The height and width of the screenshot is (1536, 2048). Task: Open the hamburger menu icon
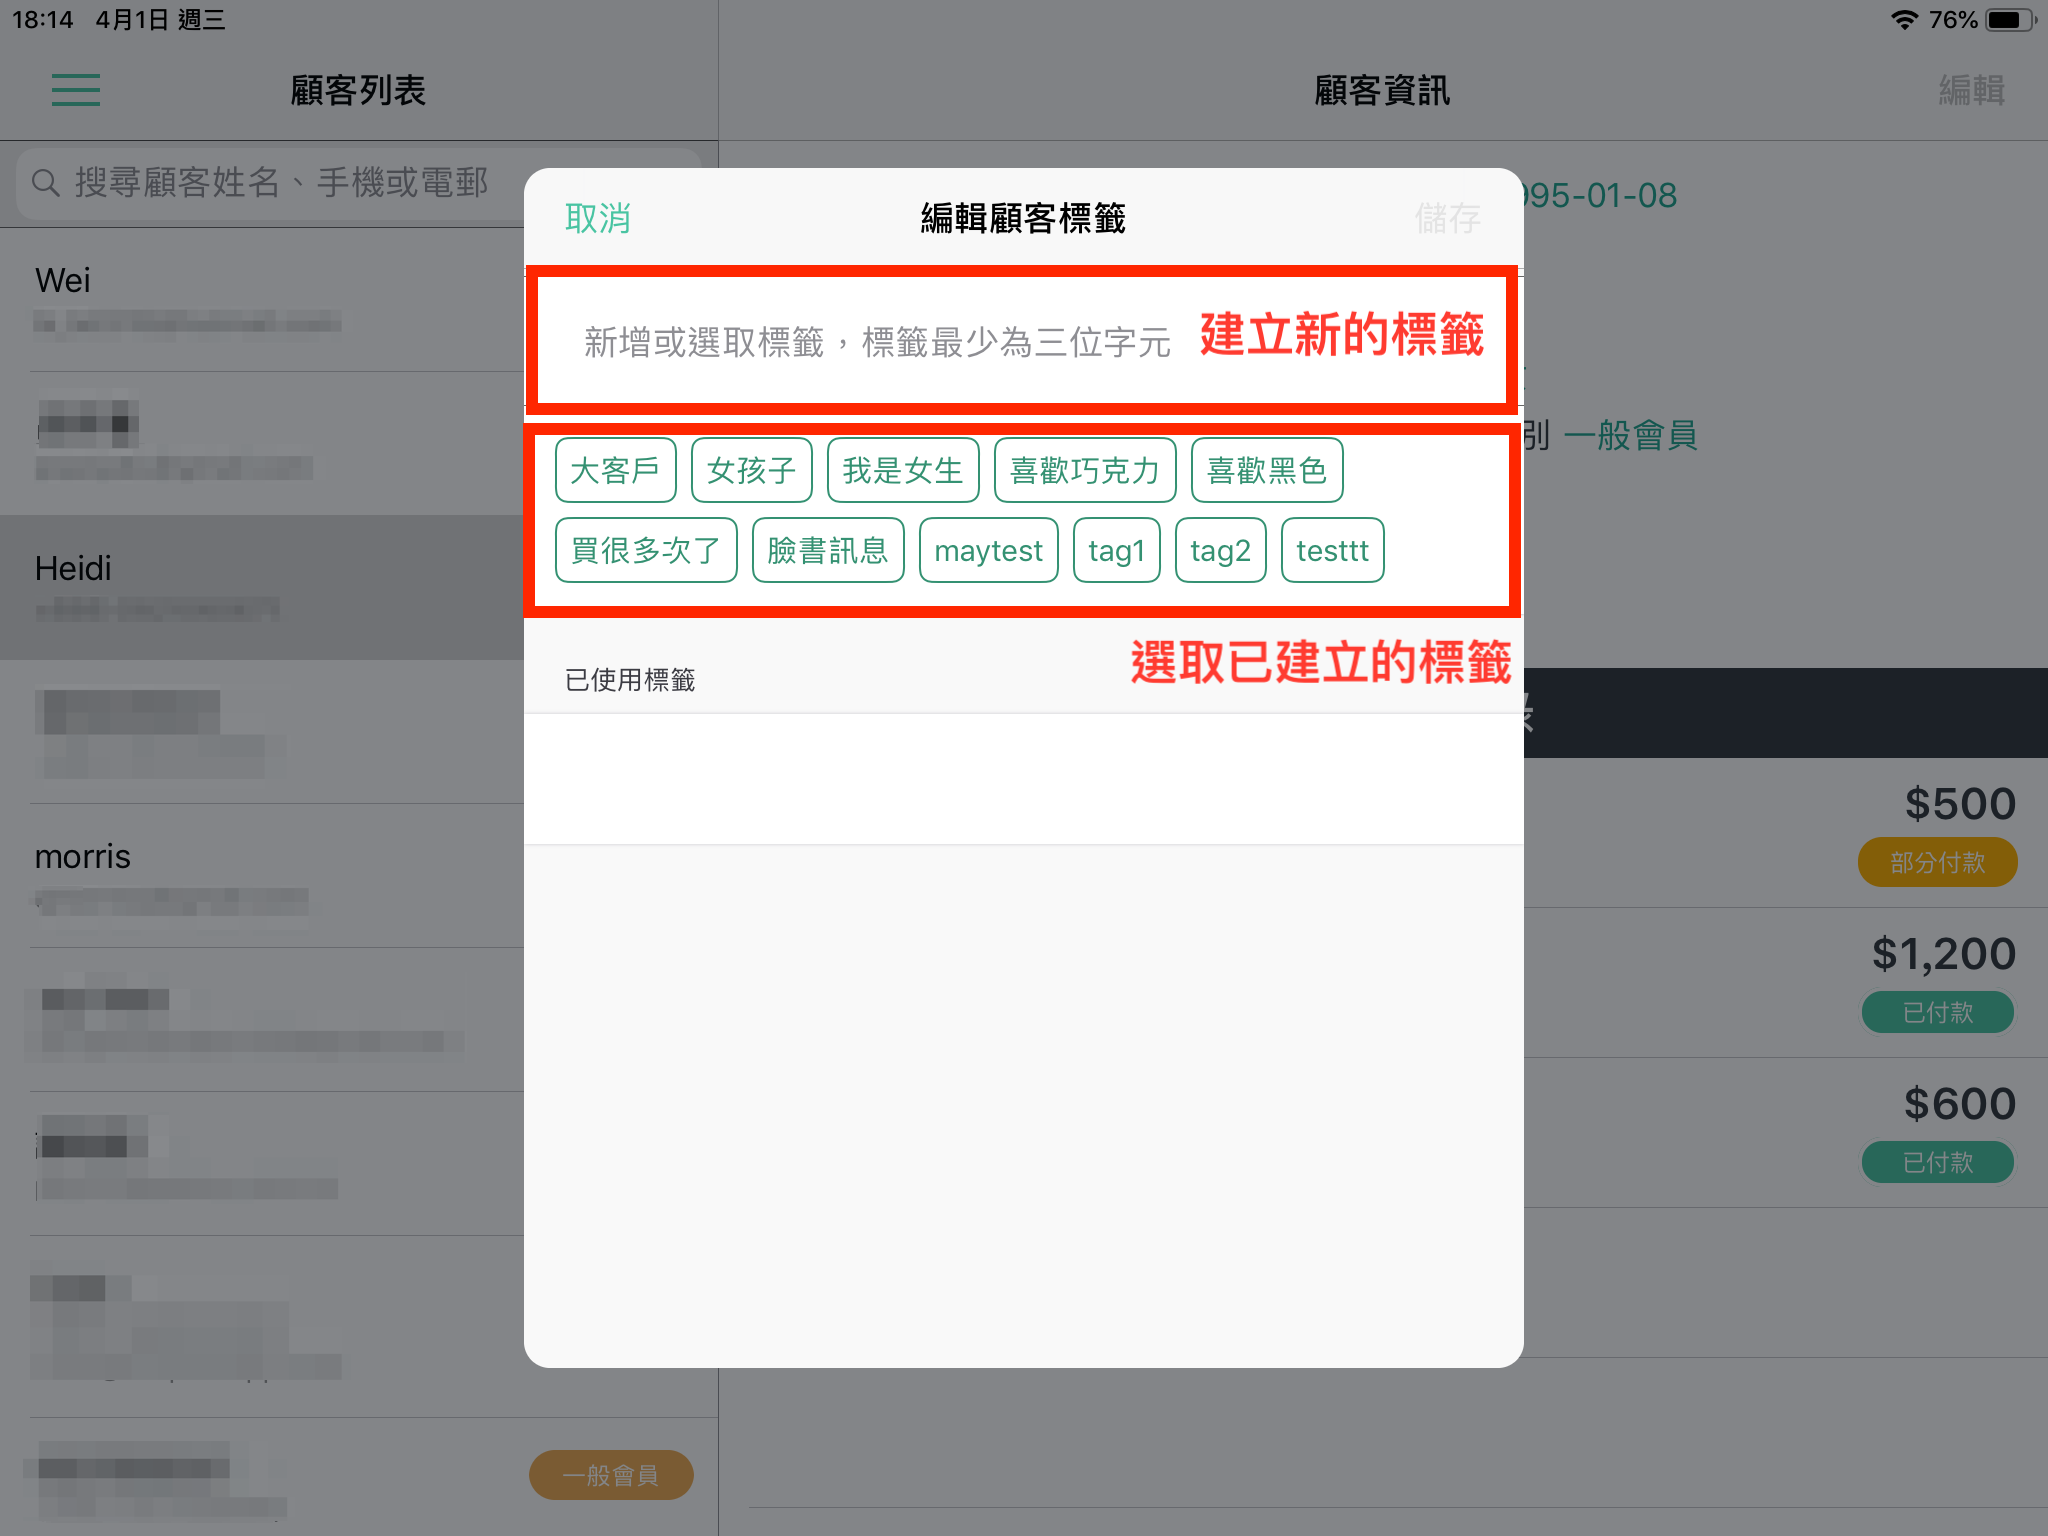pyautogui.click(x=76, y=90)
